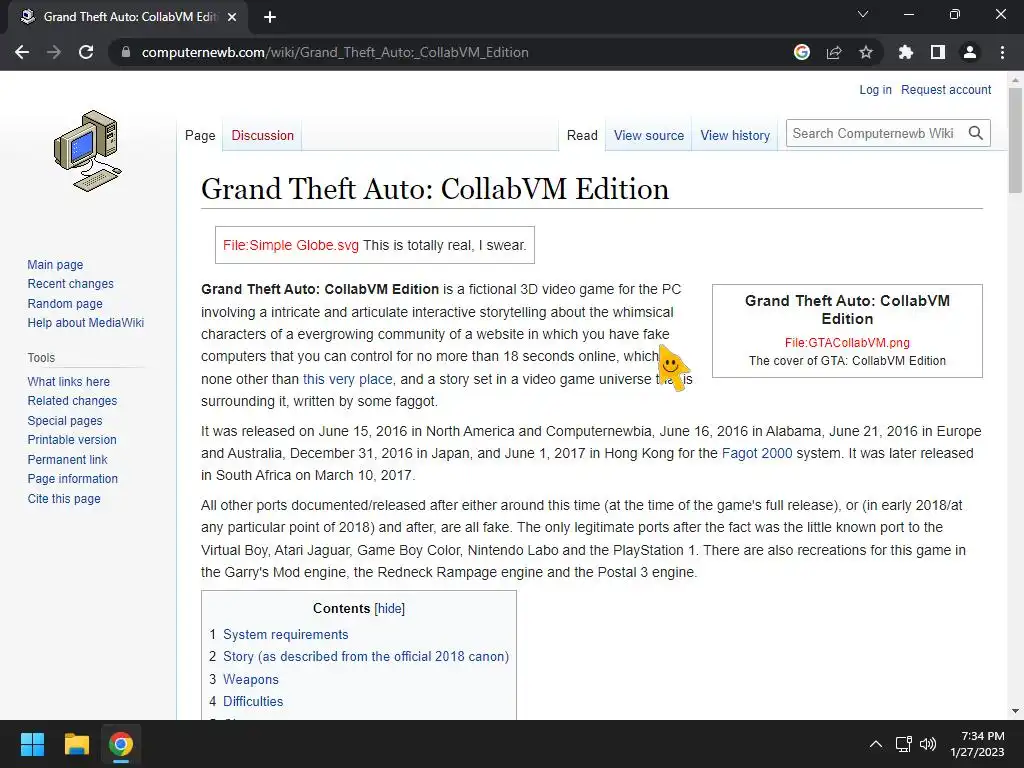Open the Printable version link

(x=72, y=440)
